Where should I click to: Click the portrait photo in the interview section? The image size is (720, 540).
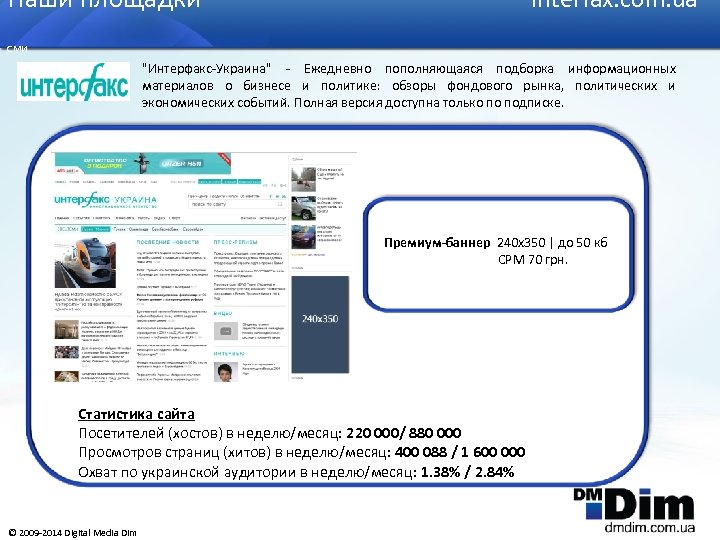pyautogui.click(x=226, y=372)
